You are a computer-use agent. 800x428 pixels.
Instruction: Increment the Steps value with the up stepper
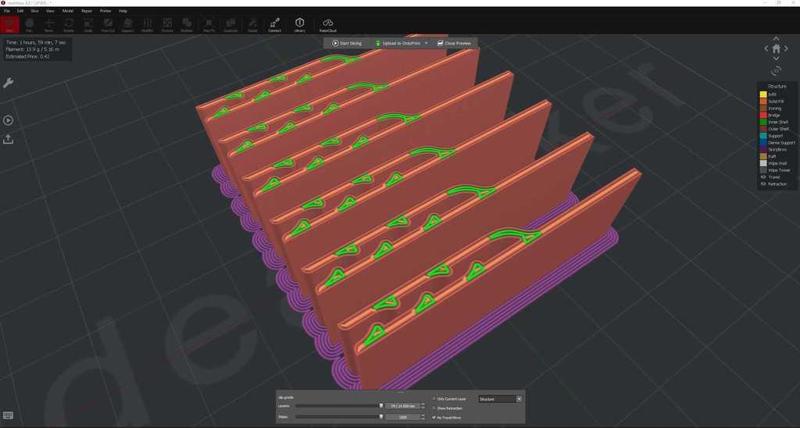click(x=422, y=415)
